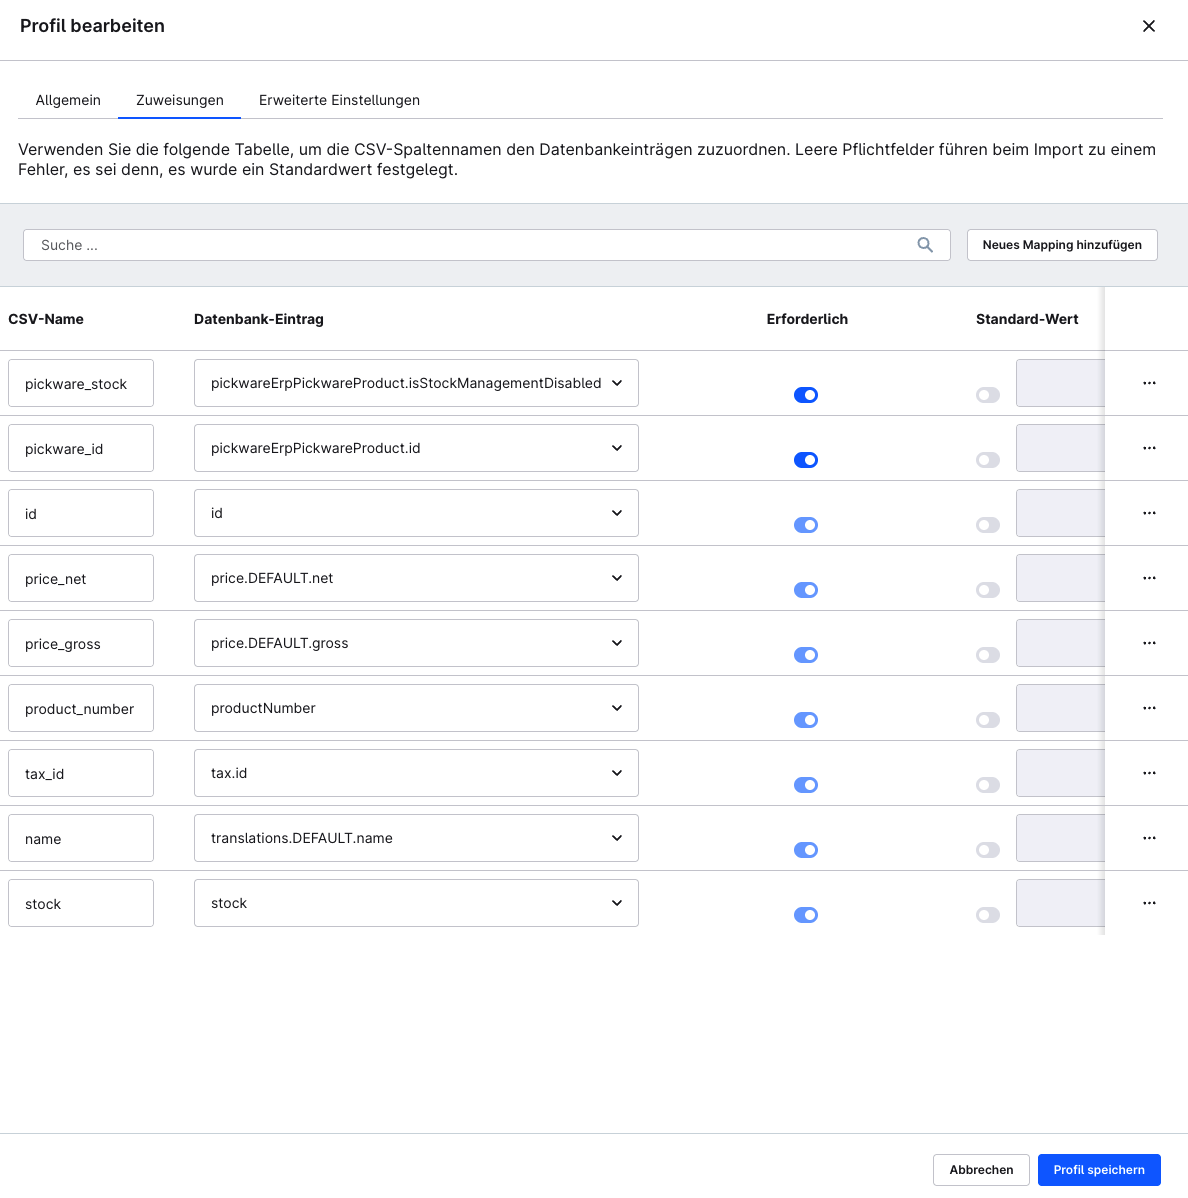Viewport: 1188px width, 1198px height.
Task: Open the three-dot menu for name row
Action: 1149,838
